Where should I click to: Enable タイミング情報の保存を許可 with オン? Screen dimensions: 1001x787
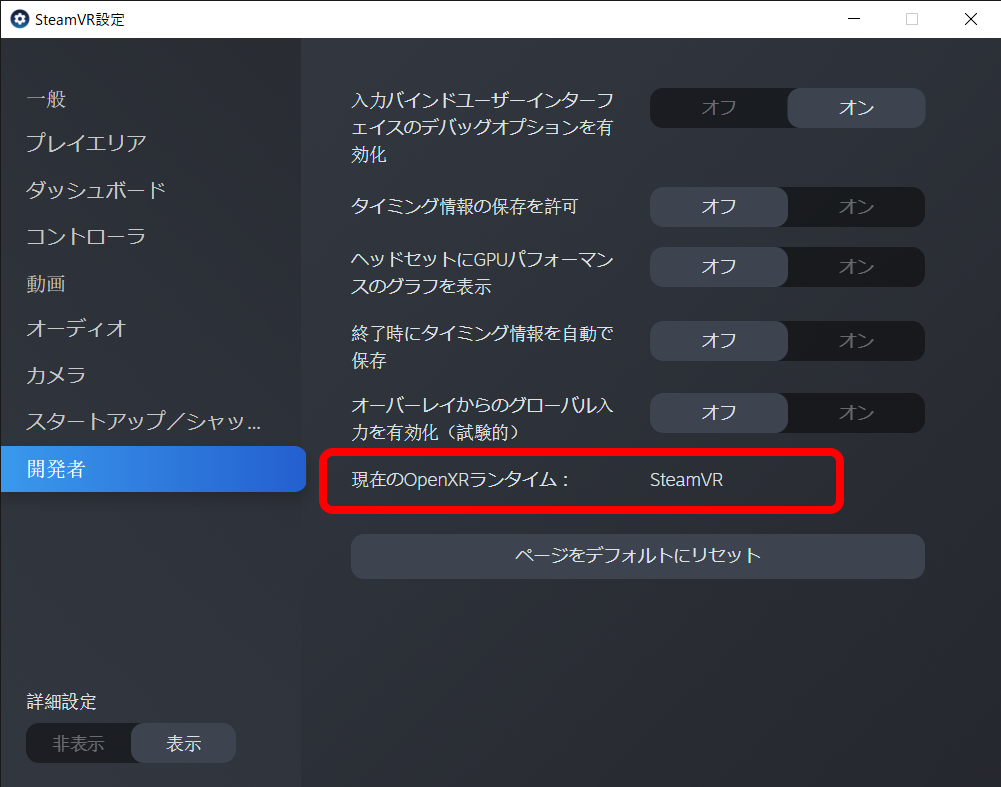[856, 207]
